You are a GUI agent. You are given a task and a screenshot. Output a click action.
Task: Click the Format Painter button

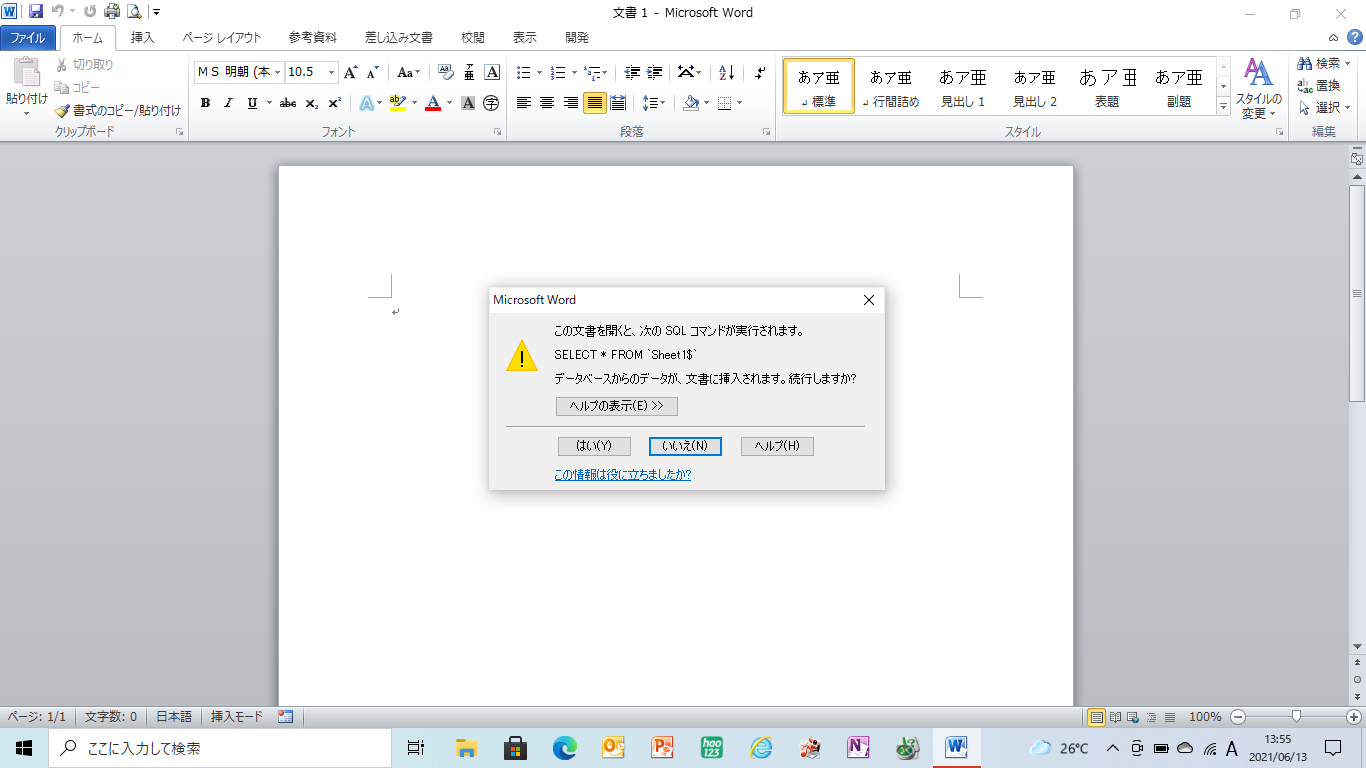point(118,111)
